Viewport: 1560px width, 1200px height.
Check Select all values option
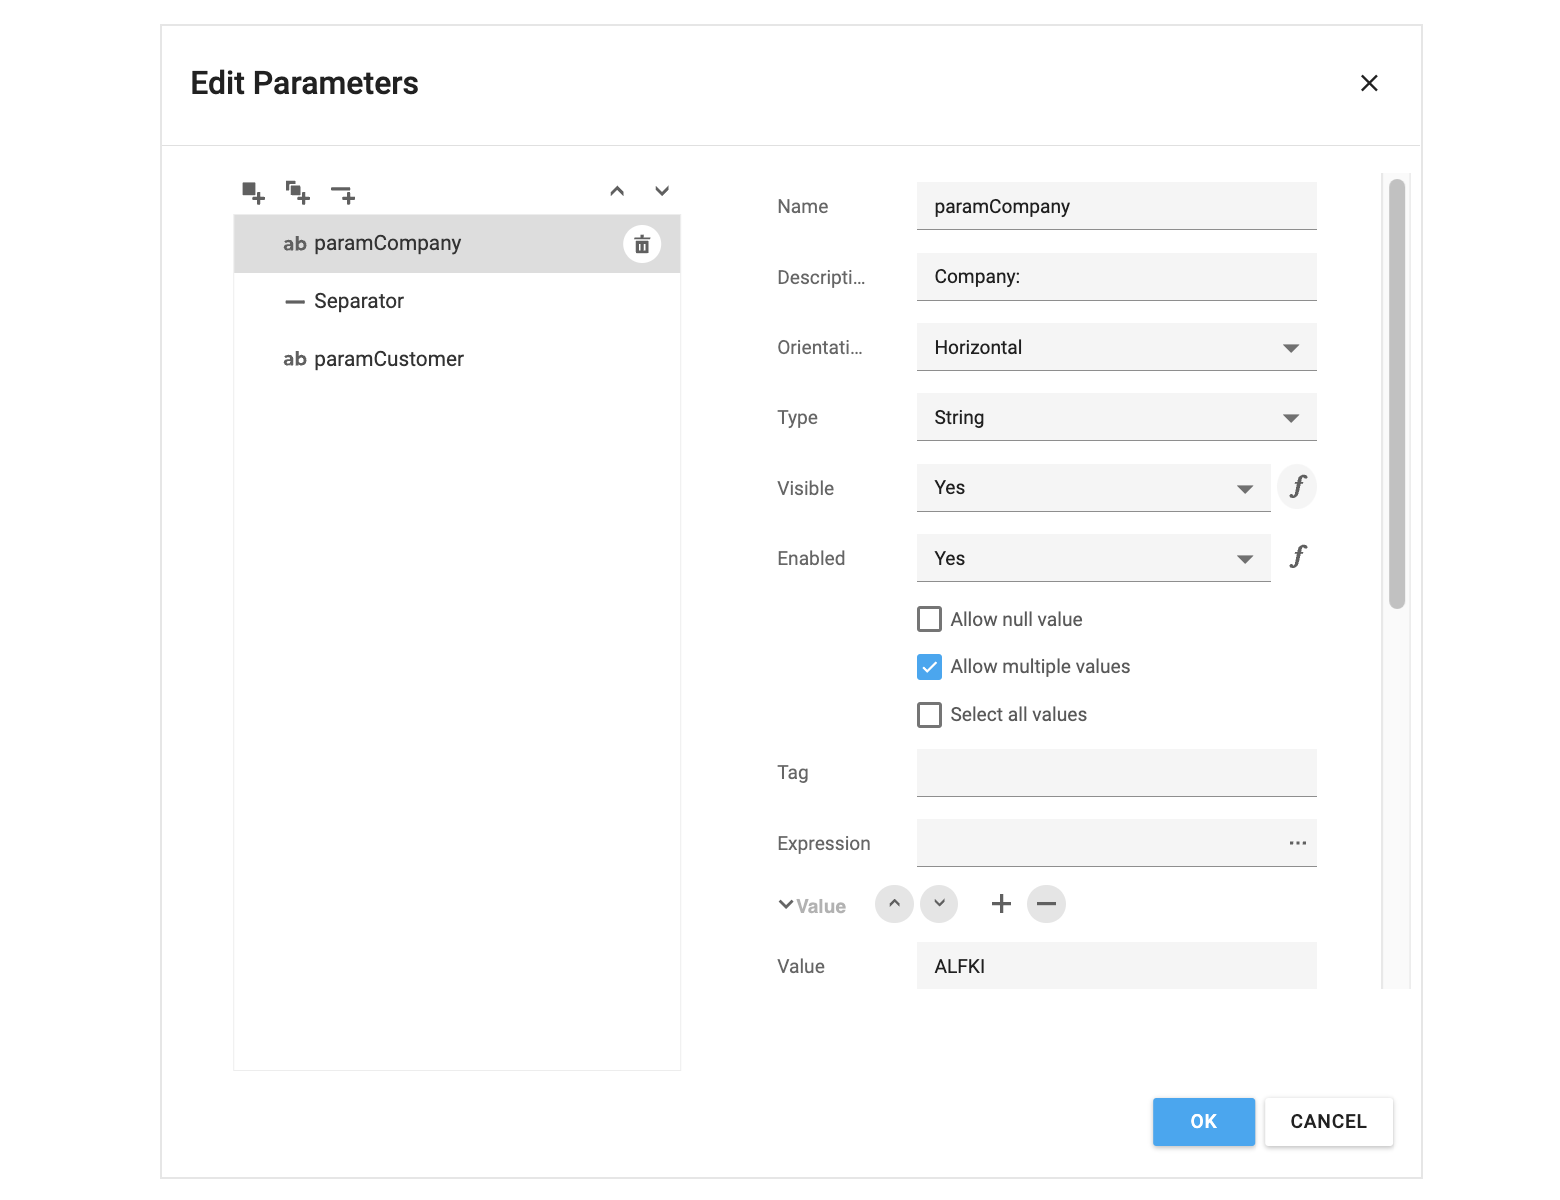coord(929,715)
